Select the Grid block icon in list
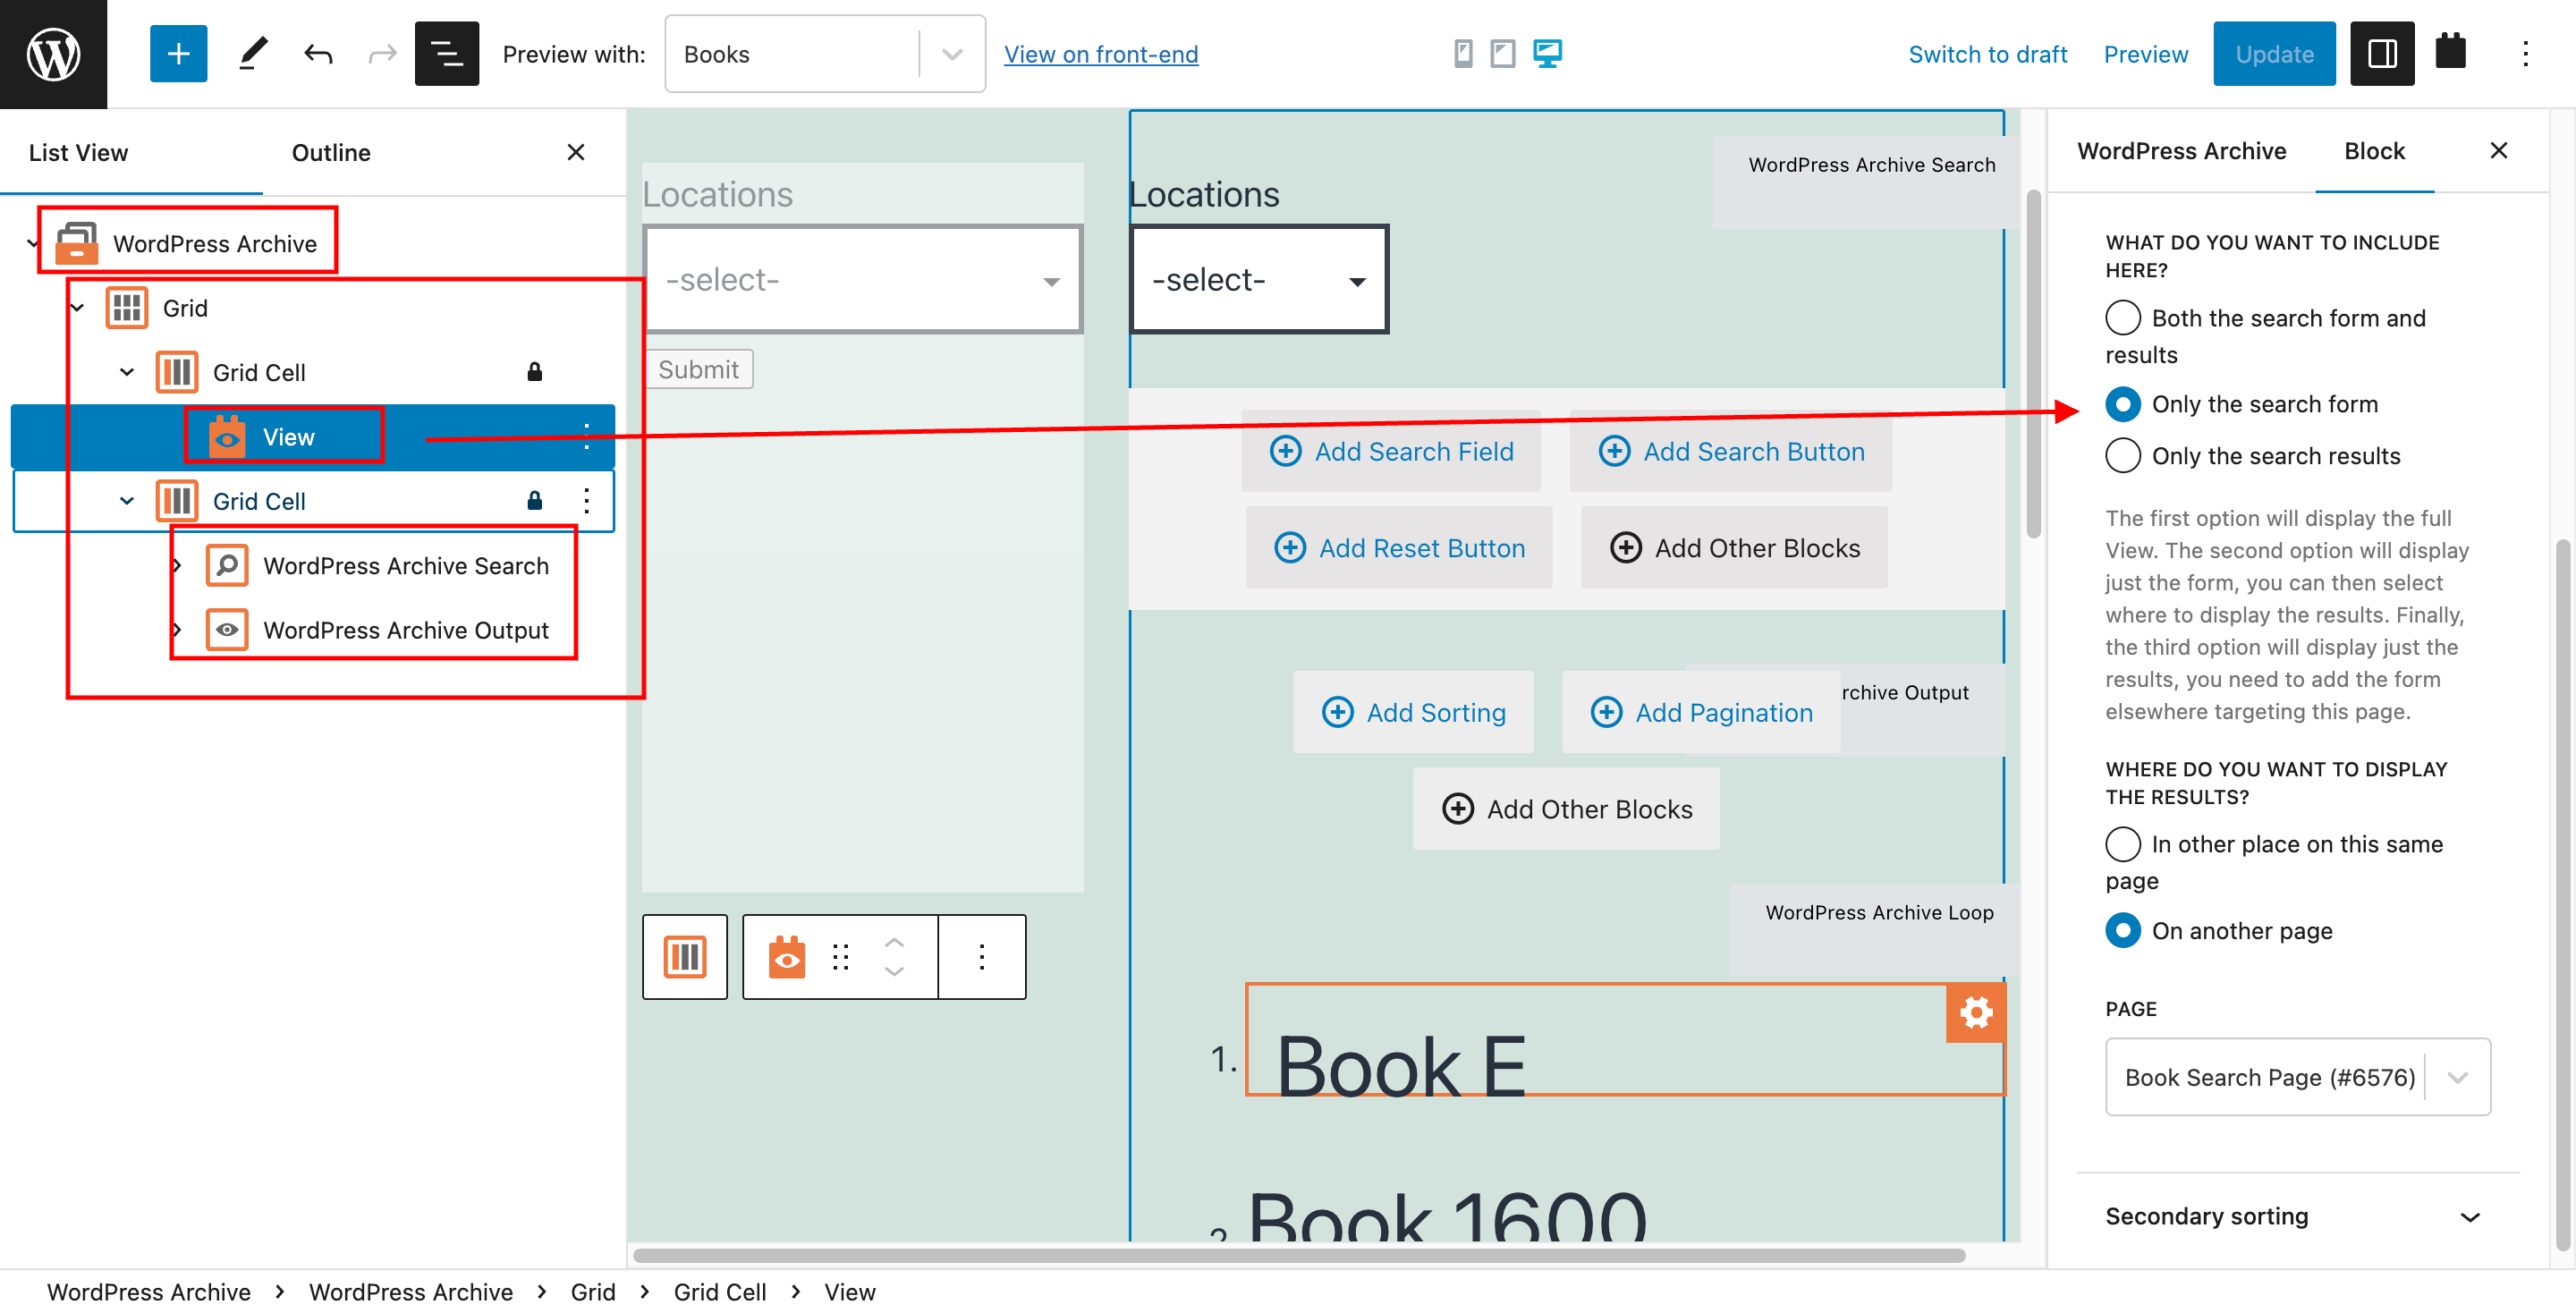The width and height of the screenshot is (2576, 1313). pos(127,308)
